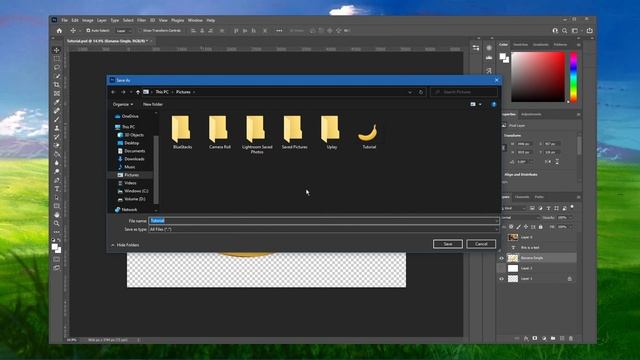Click the Cancel button

pyautogui.click(x=481, y=244)
